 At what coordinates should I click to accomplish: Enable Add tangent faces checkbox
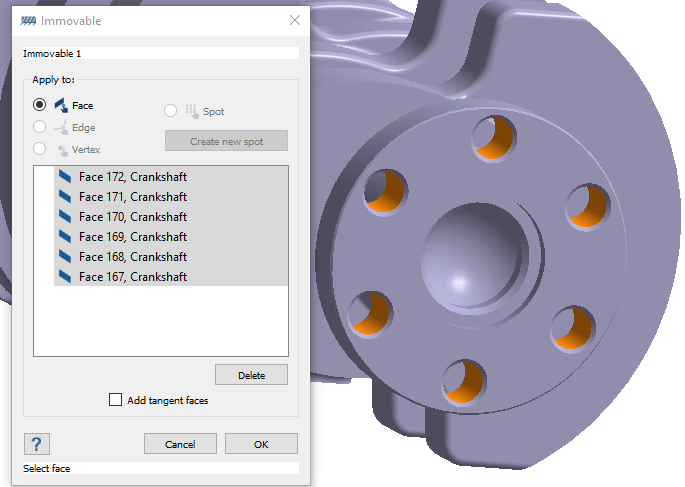[115, 400]
